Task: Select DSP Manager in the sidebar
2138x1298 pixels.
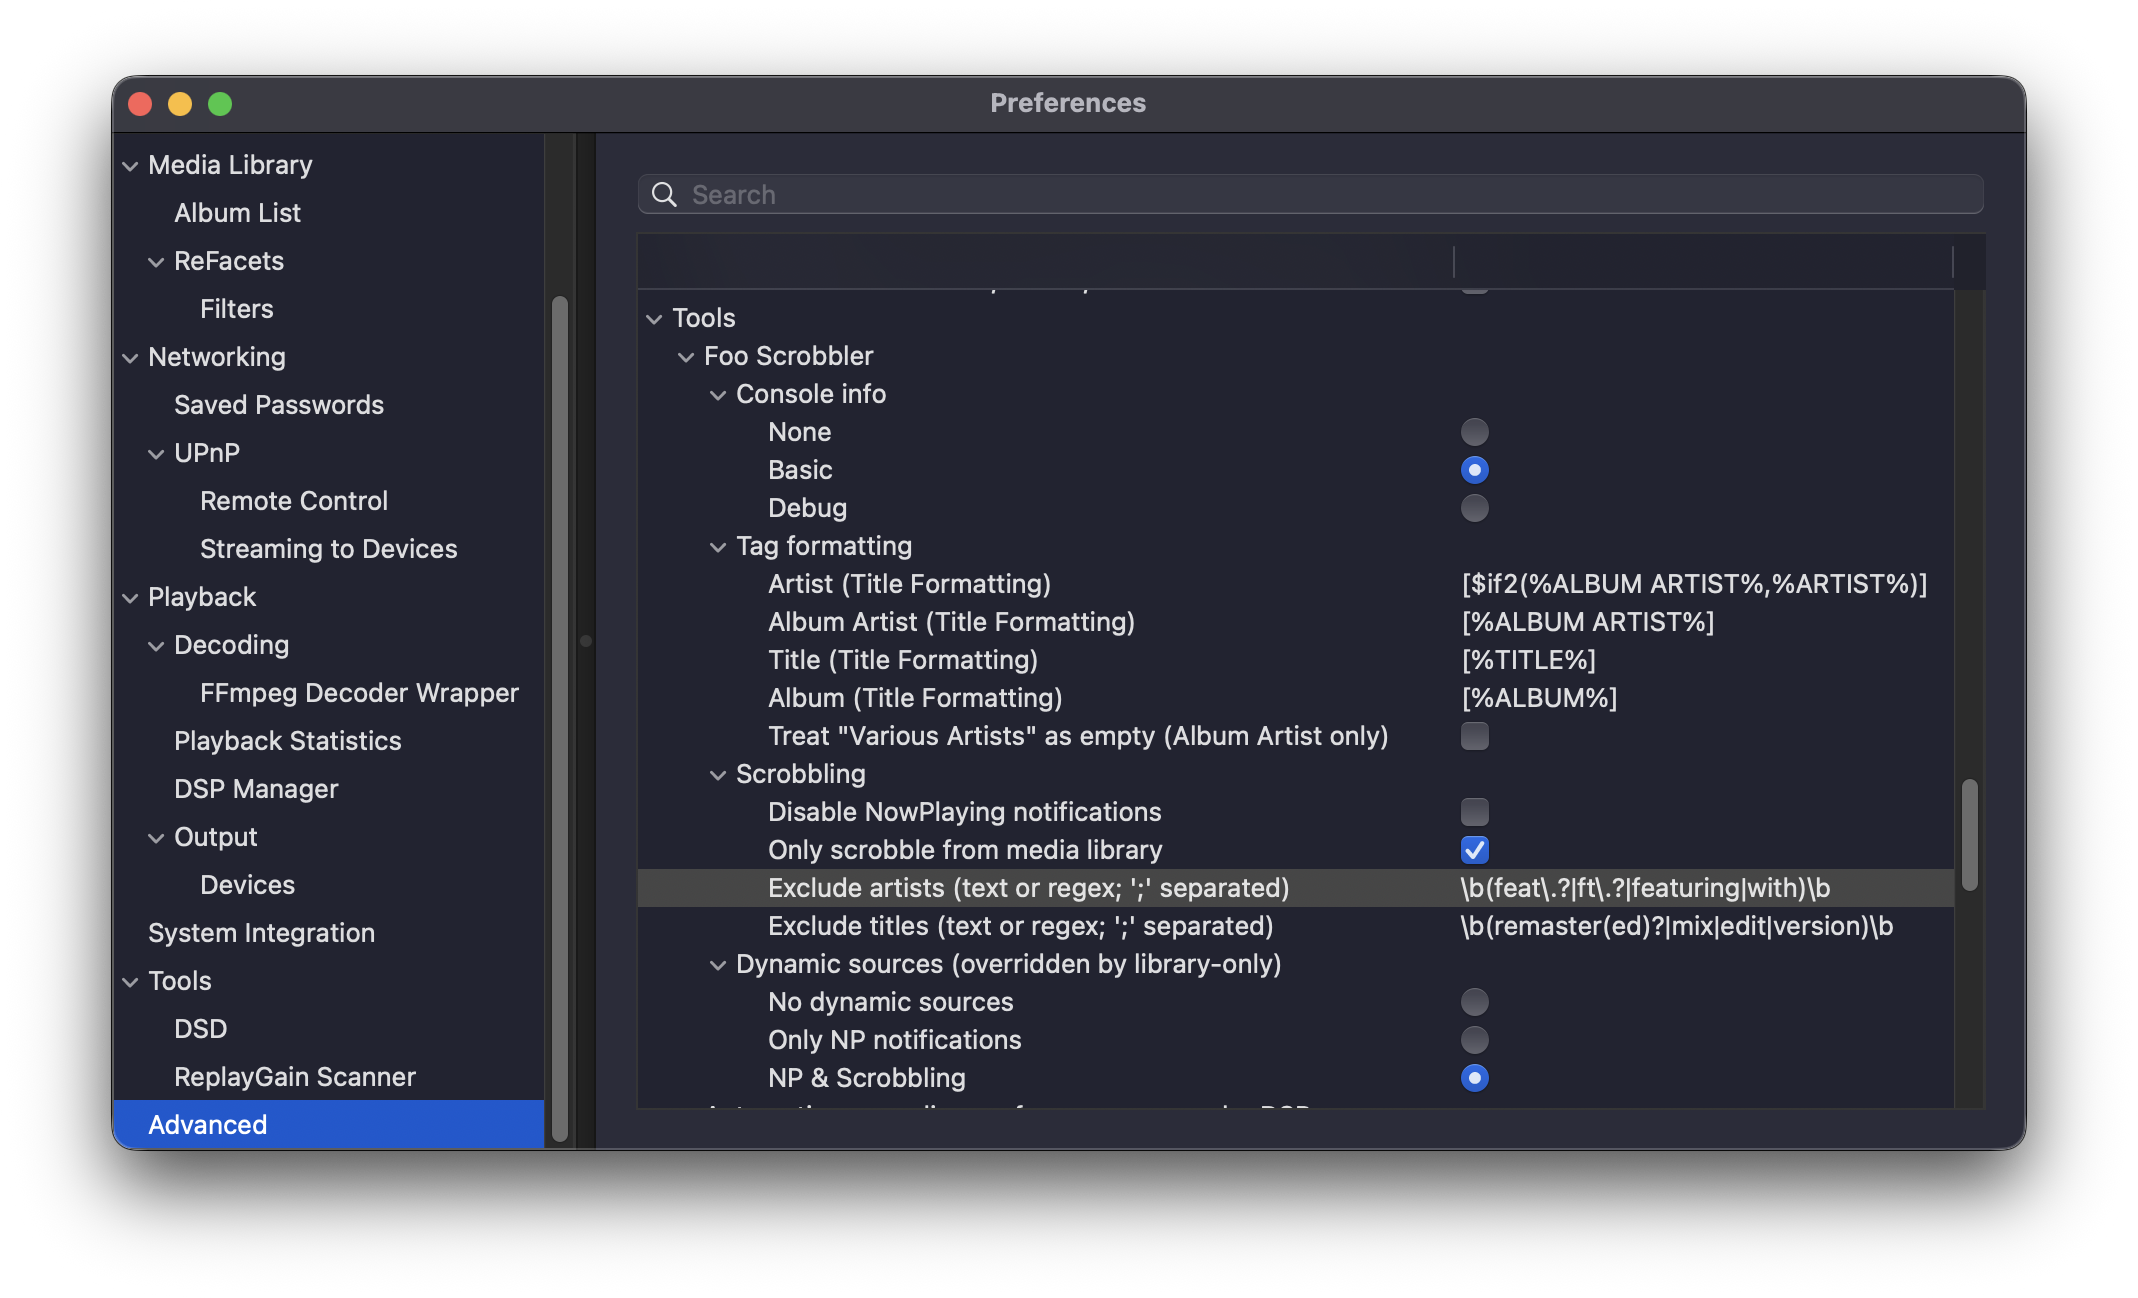Action: click(256, 788)
